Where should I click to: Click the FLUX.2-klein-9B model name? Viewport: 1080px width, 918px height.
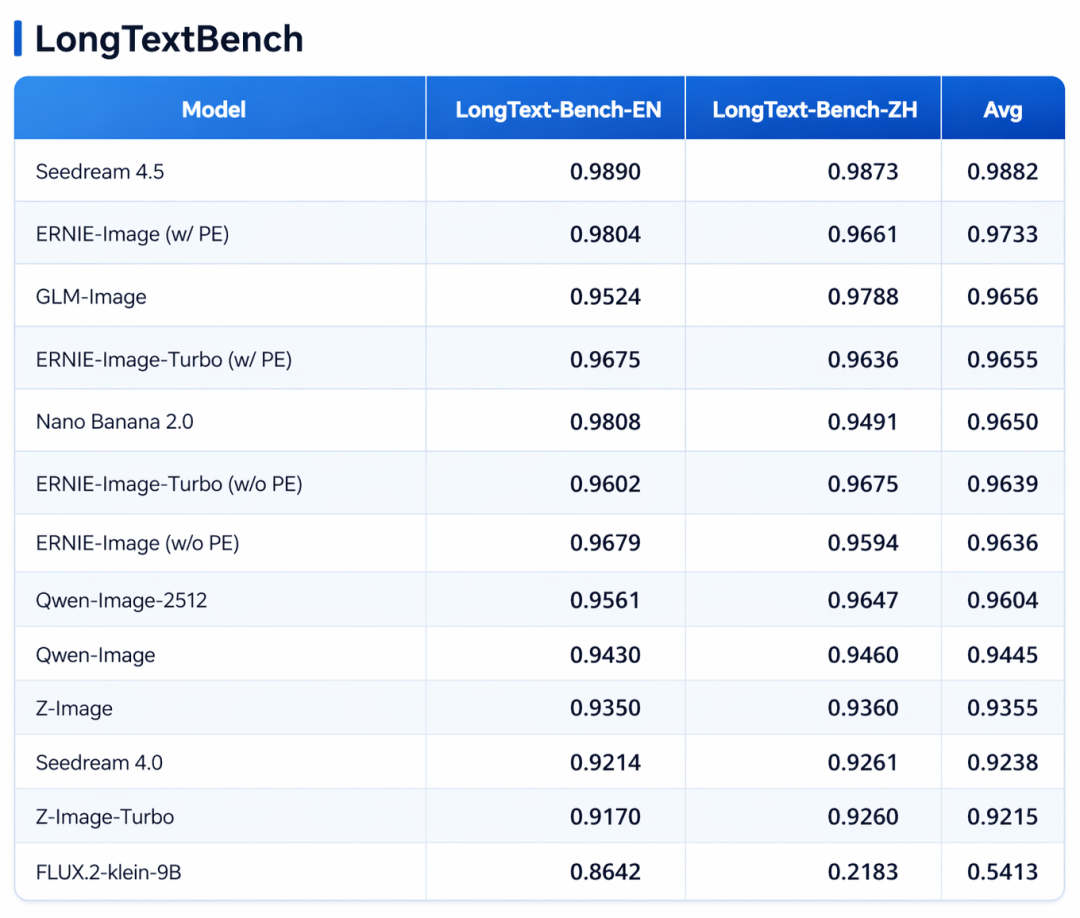coord(108,873)
